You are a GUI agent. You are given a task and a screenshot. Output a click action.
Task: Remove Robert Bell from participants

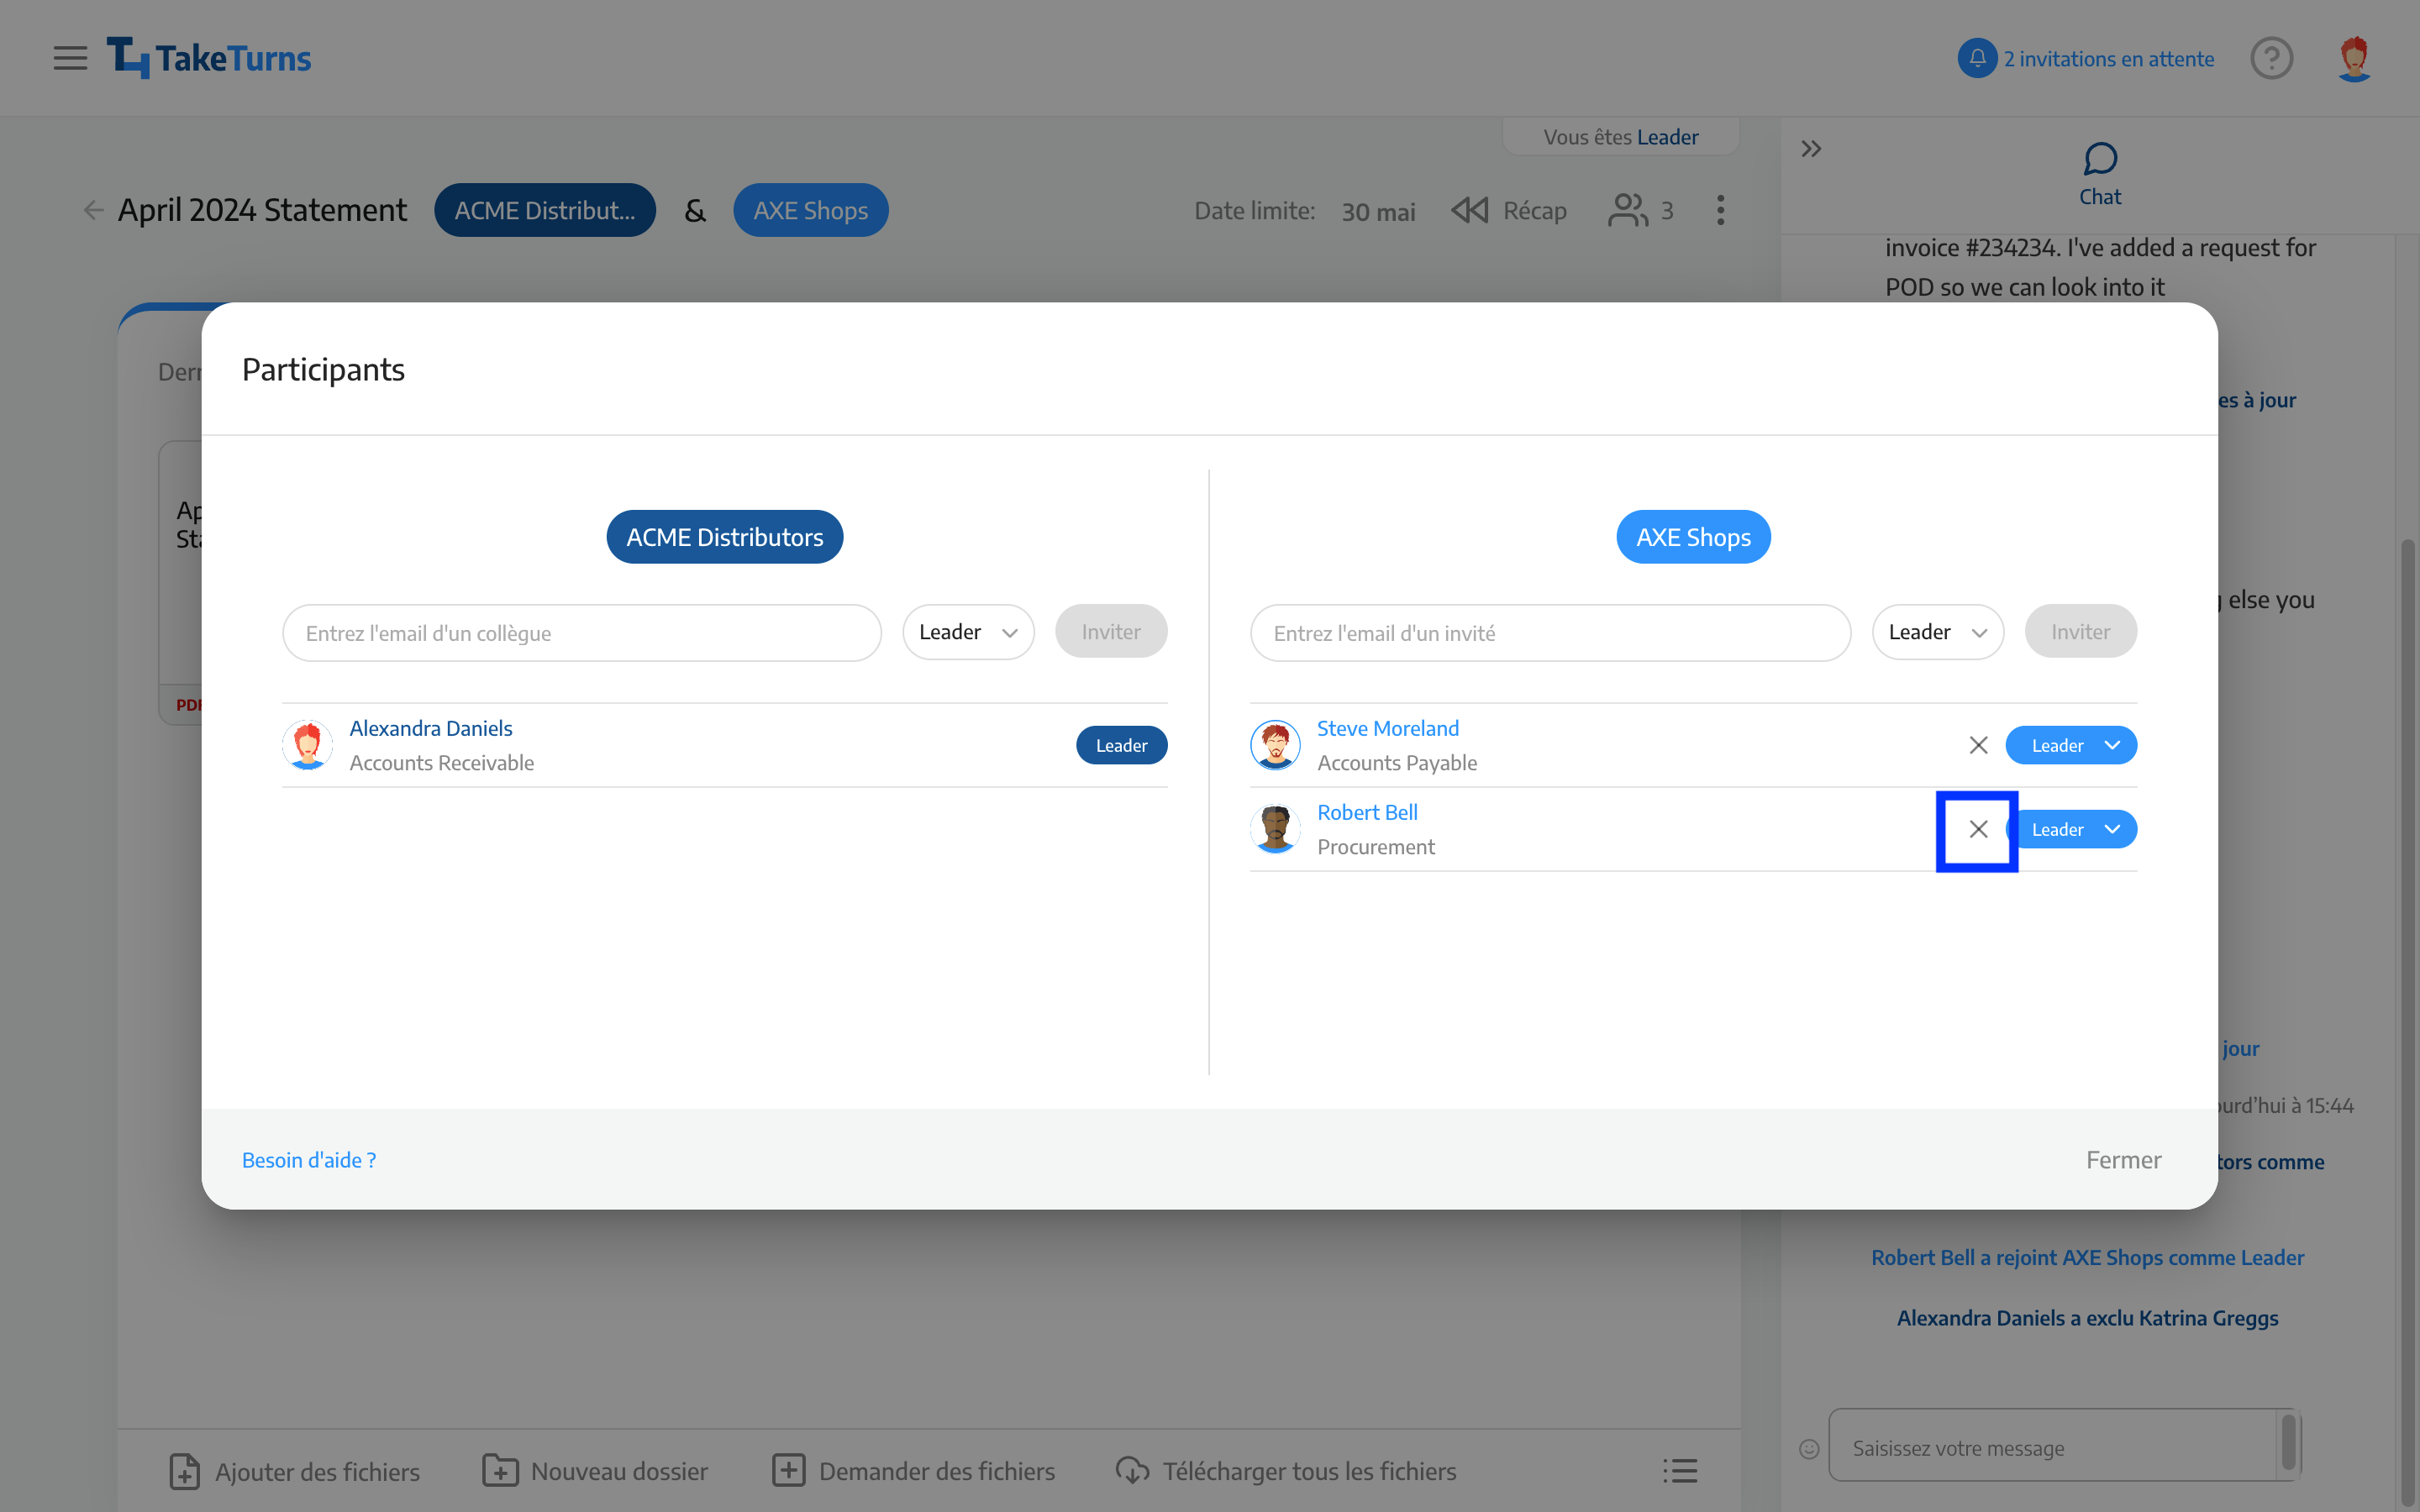[1978, 829]
